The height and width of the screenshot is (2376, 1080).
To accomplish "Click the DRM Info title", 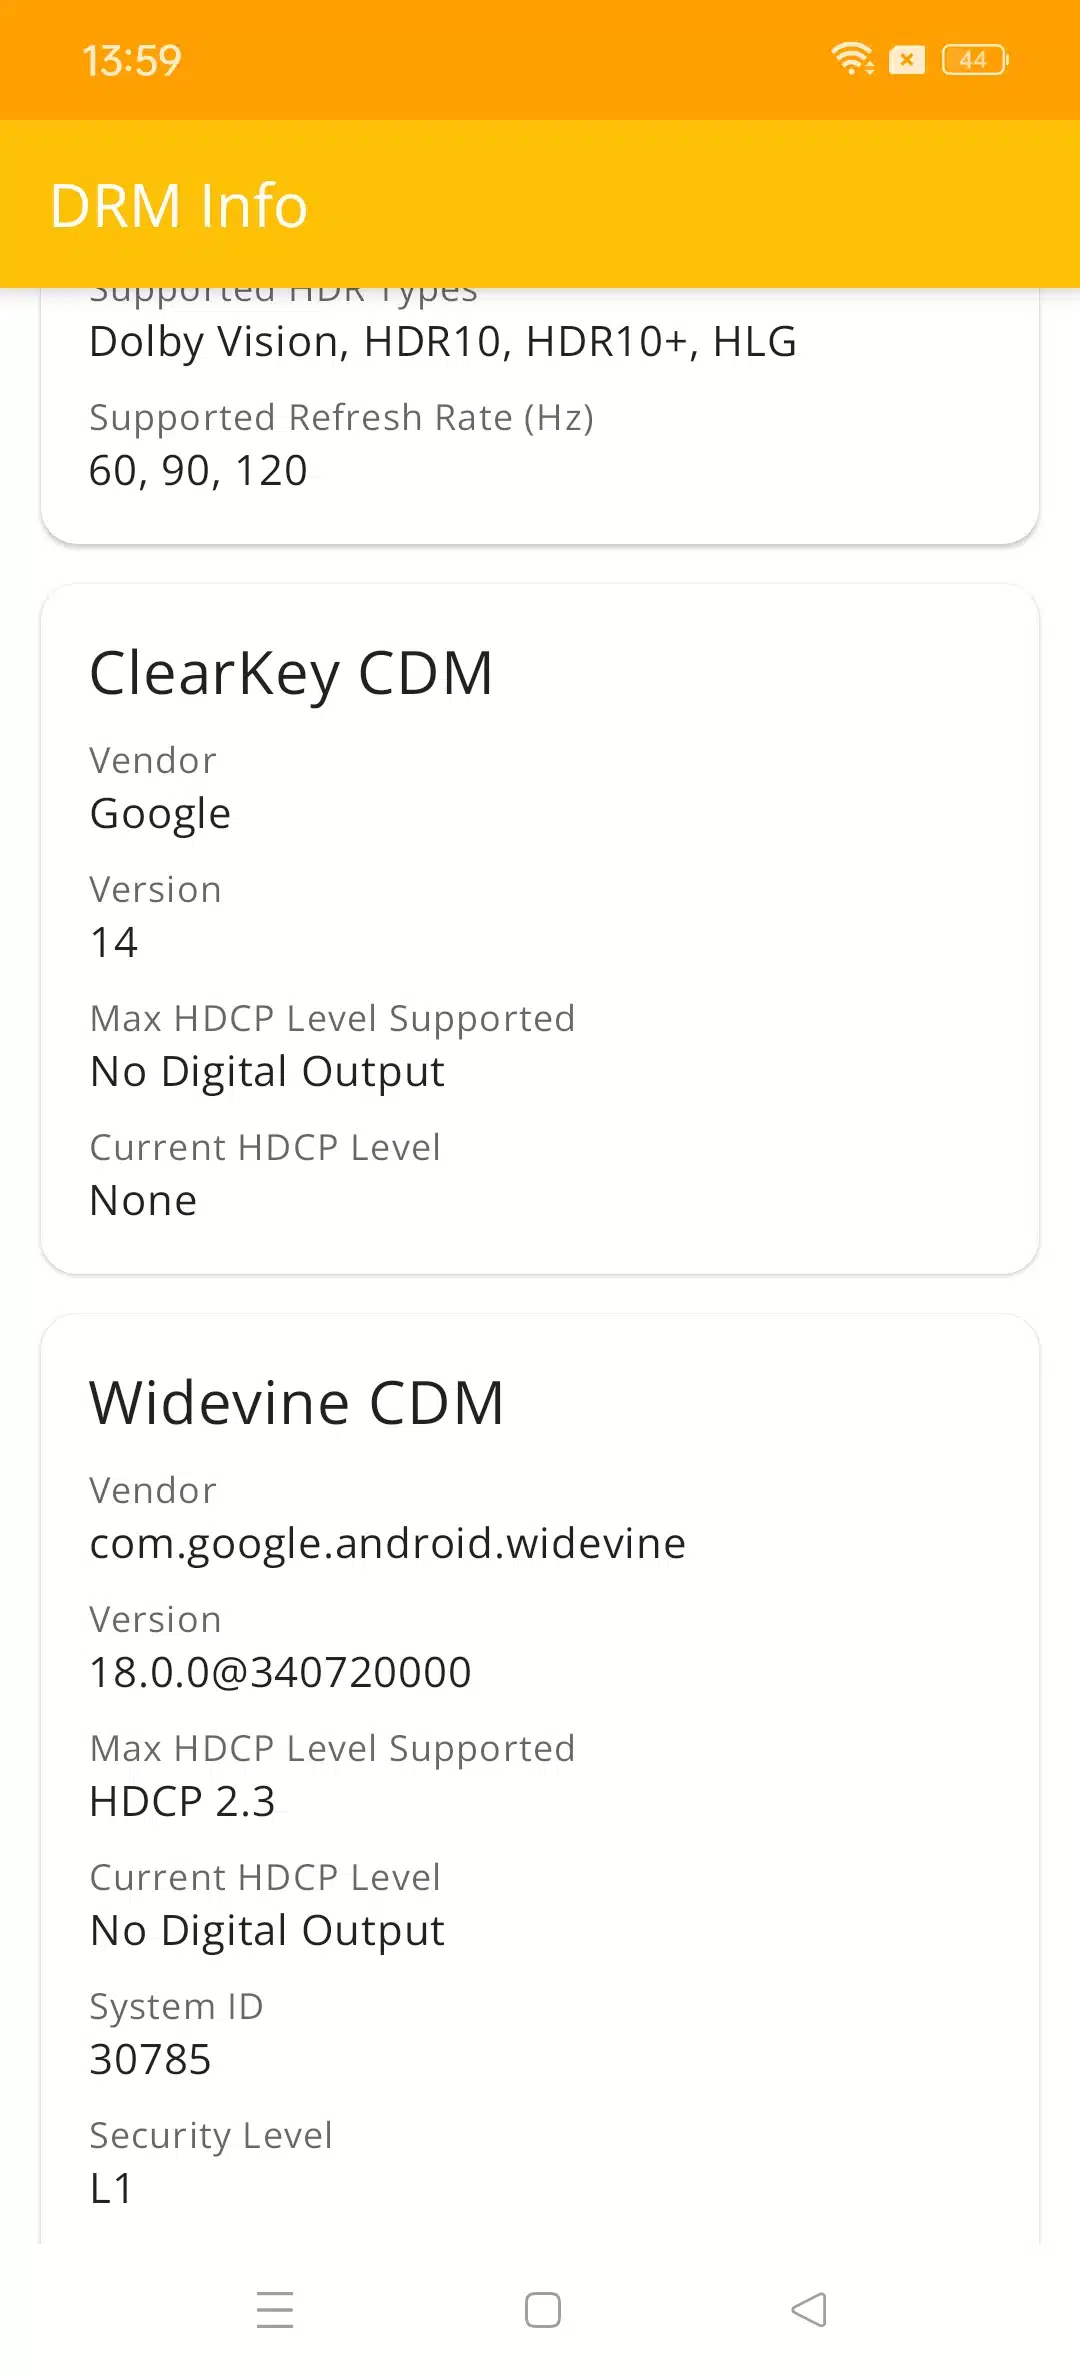I will pyautogui.click(x=179, y=206).
